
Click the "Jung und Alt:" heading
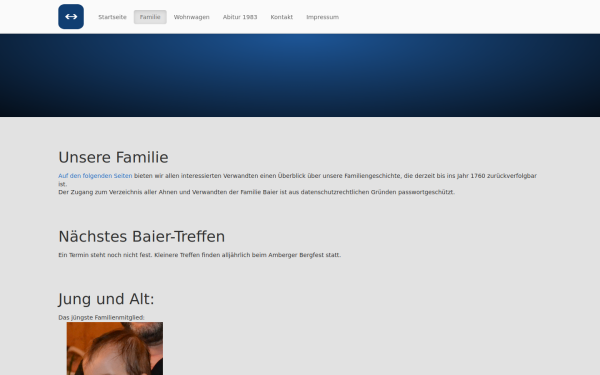pyautogui.click(x=106, y=299)
